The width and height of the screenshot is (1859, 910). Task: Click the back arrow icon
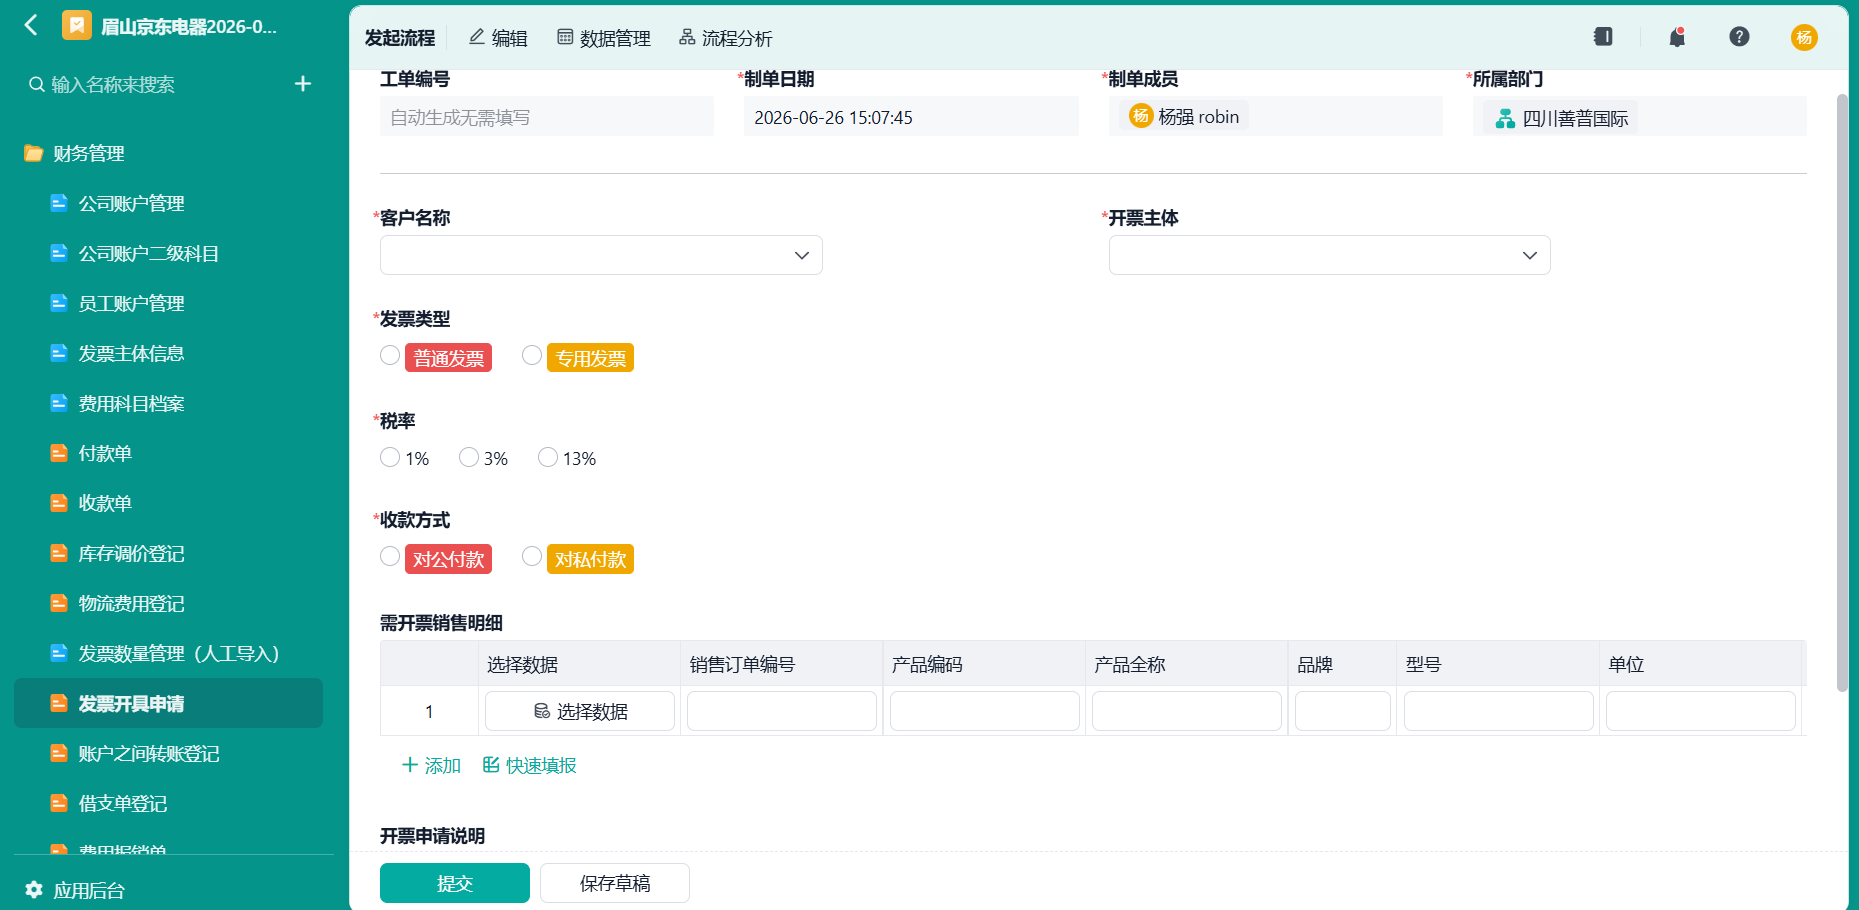[31, 25]
